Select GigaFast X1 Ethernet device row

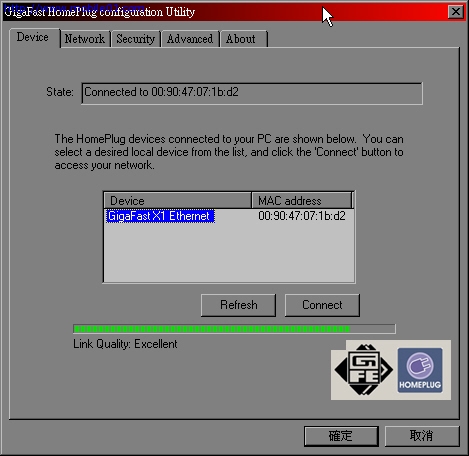(160, 216)
